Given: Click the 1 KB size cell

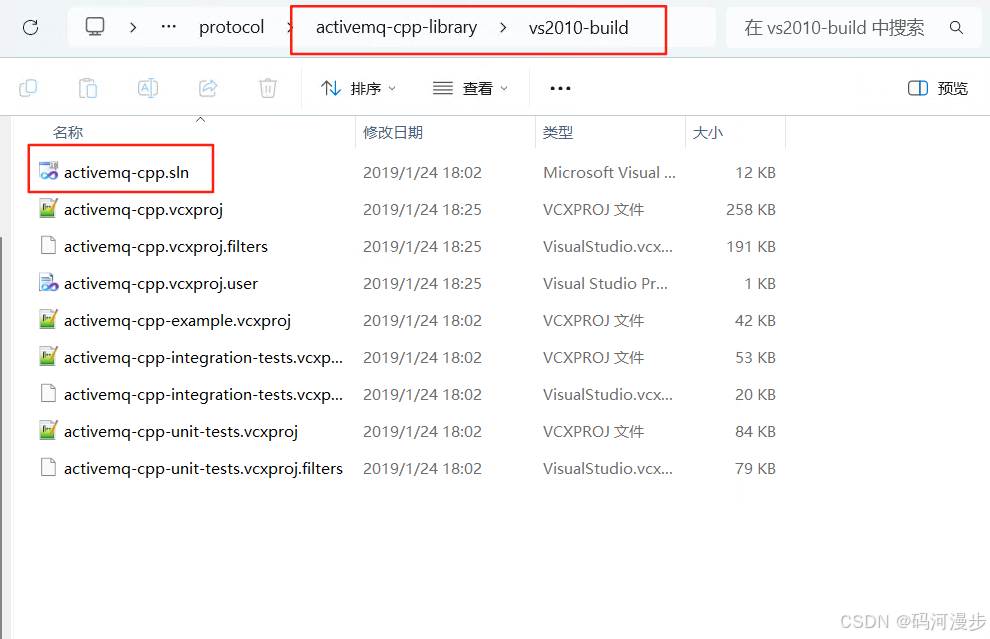Looking at the screenshot, I should [x=760, y=284].
